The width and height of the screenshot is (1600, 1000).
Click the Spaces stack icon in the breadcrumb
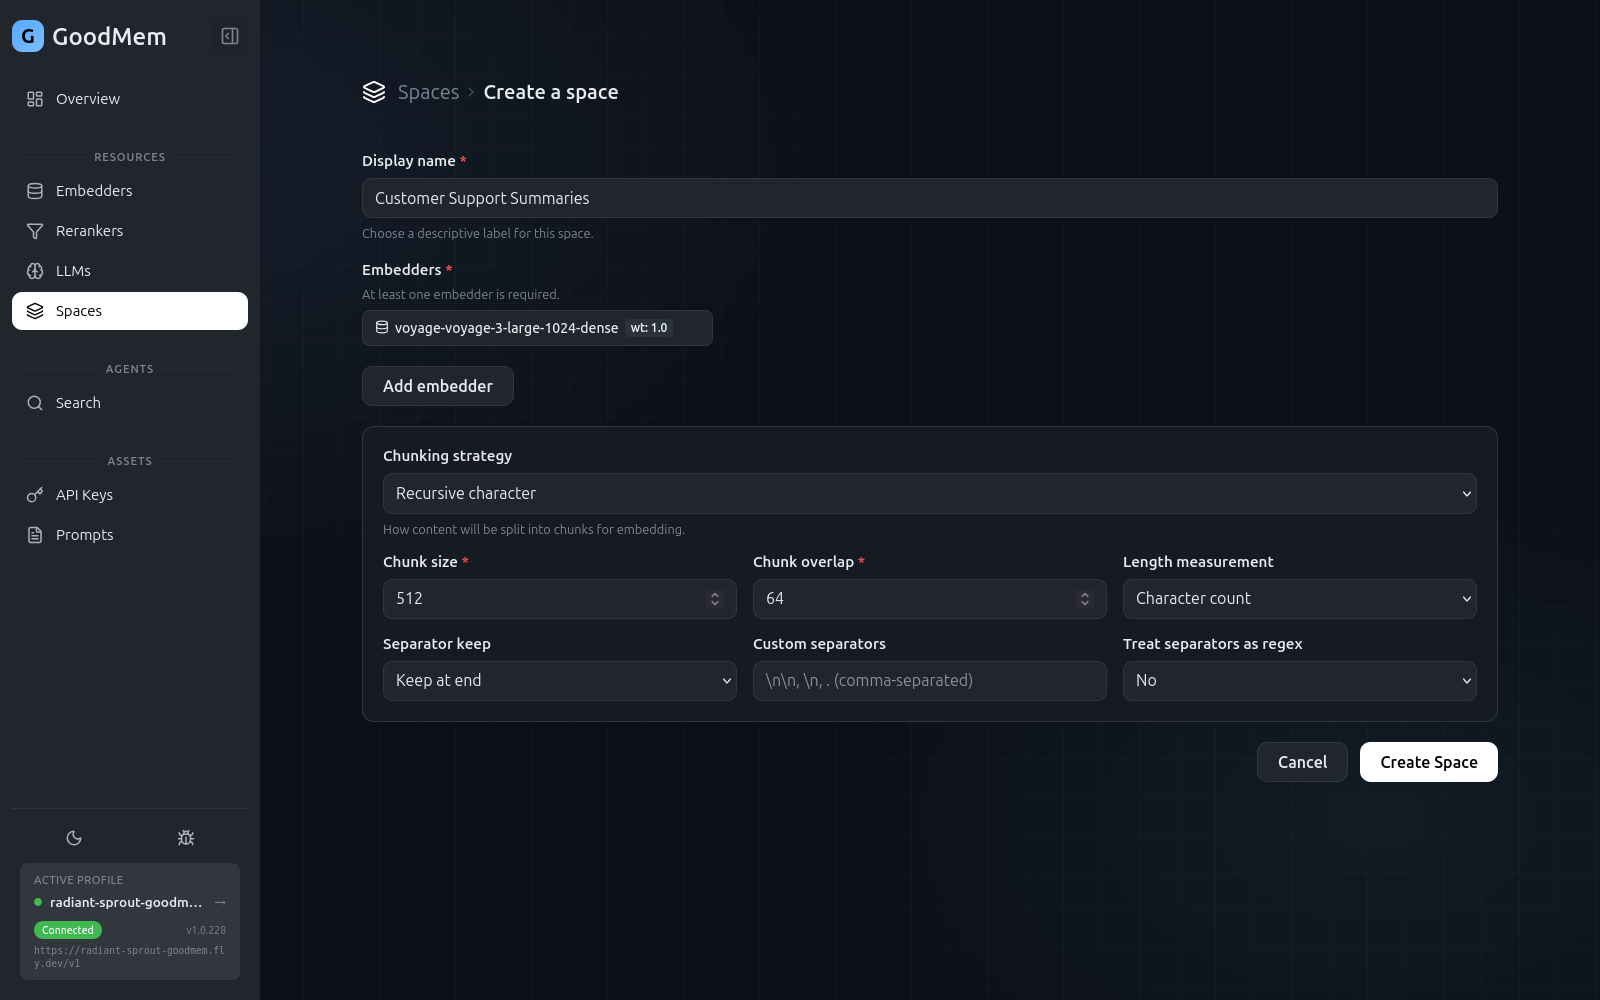click(374, 91)
